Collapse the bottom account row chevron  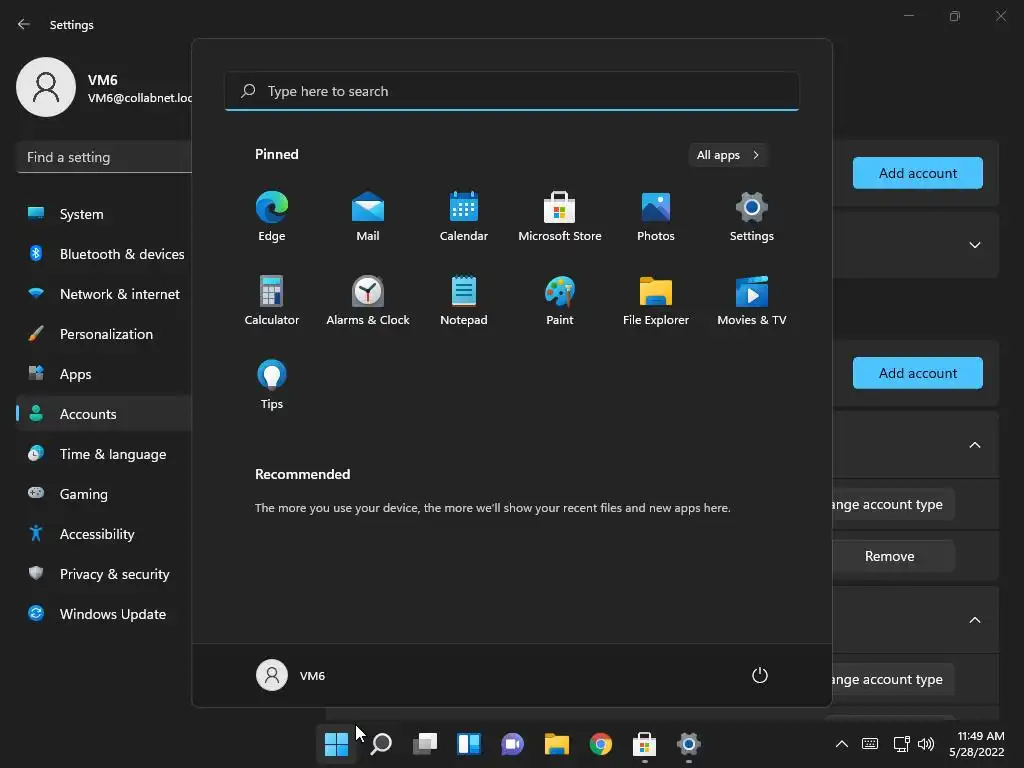pos(975,620)
